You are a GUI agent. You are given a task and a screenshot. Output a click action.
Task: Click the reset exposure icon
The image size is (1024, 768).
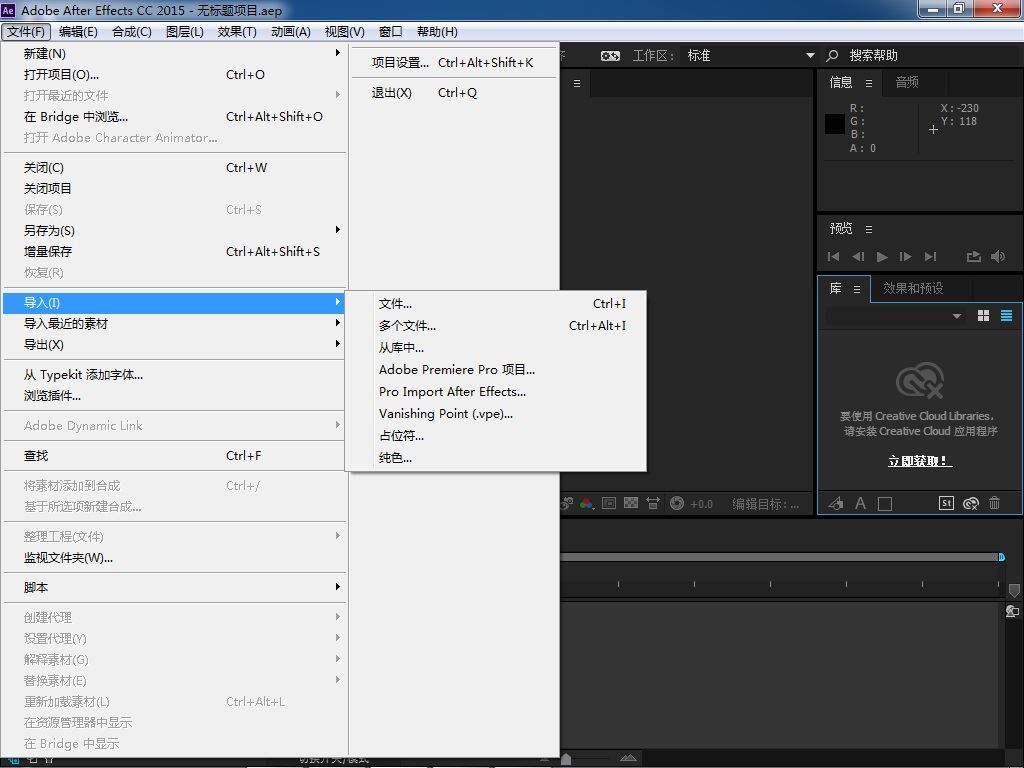pyautogui.click(x=677, y=503)
